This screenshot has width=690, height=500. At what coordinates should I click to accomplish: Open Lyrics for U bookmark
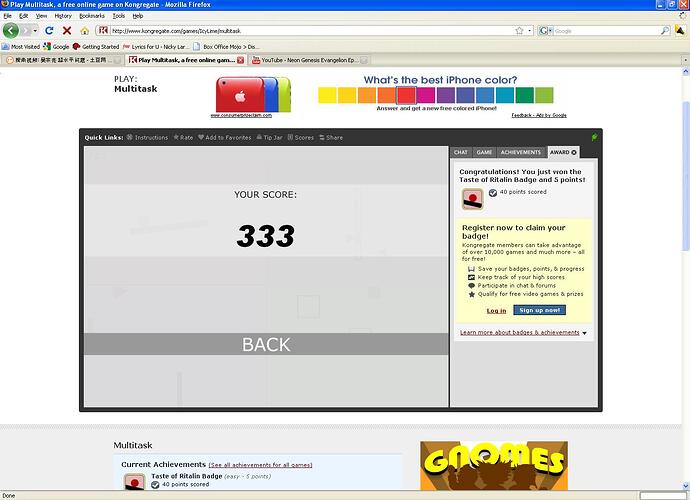click(156, 47)
